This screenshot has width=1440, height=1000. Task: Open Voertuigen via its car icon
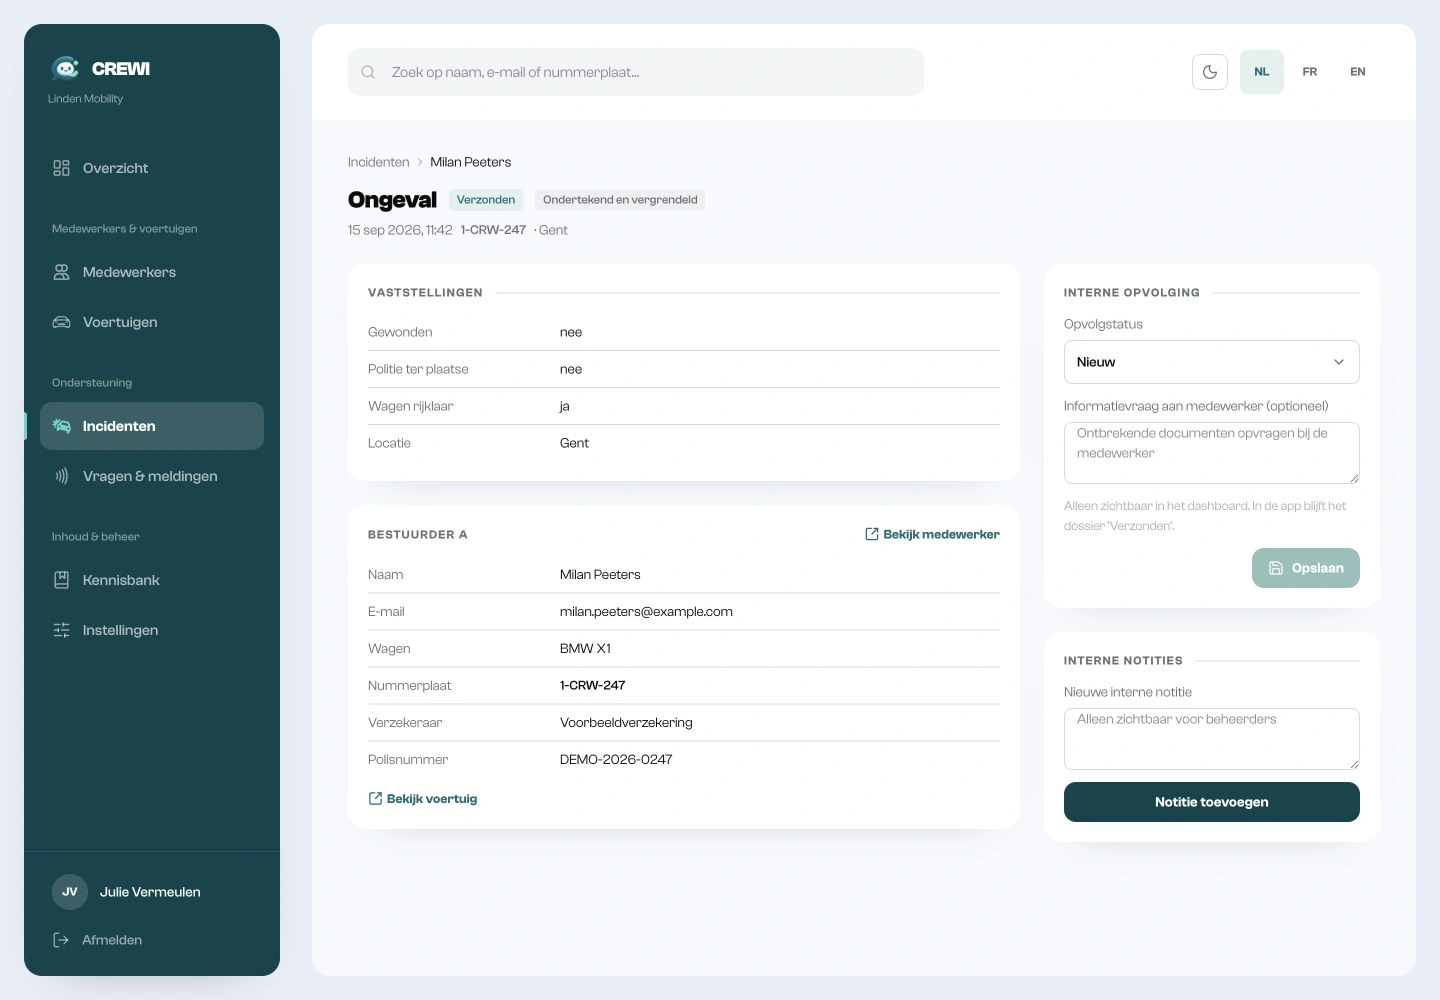(62, 322)
